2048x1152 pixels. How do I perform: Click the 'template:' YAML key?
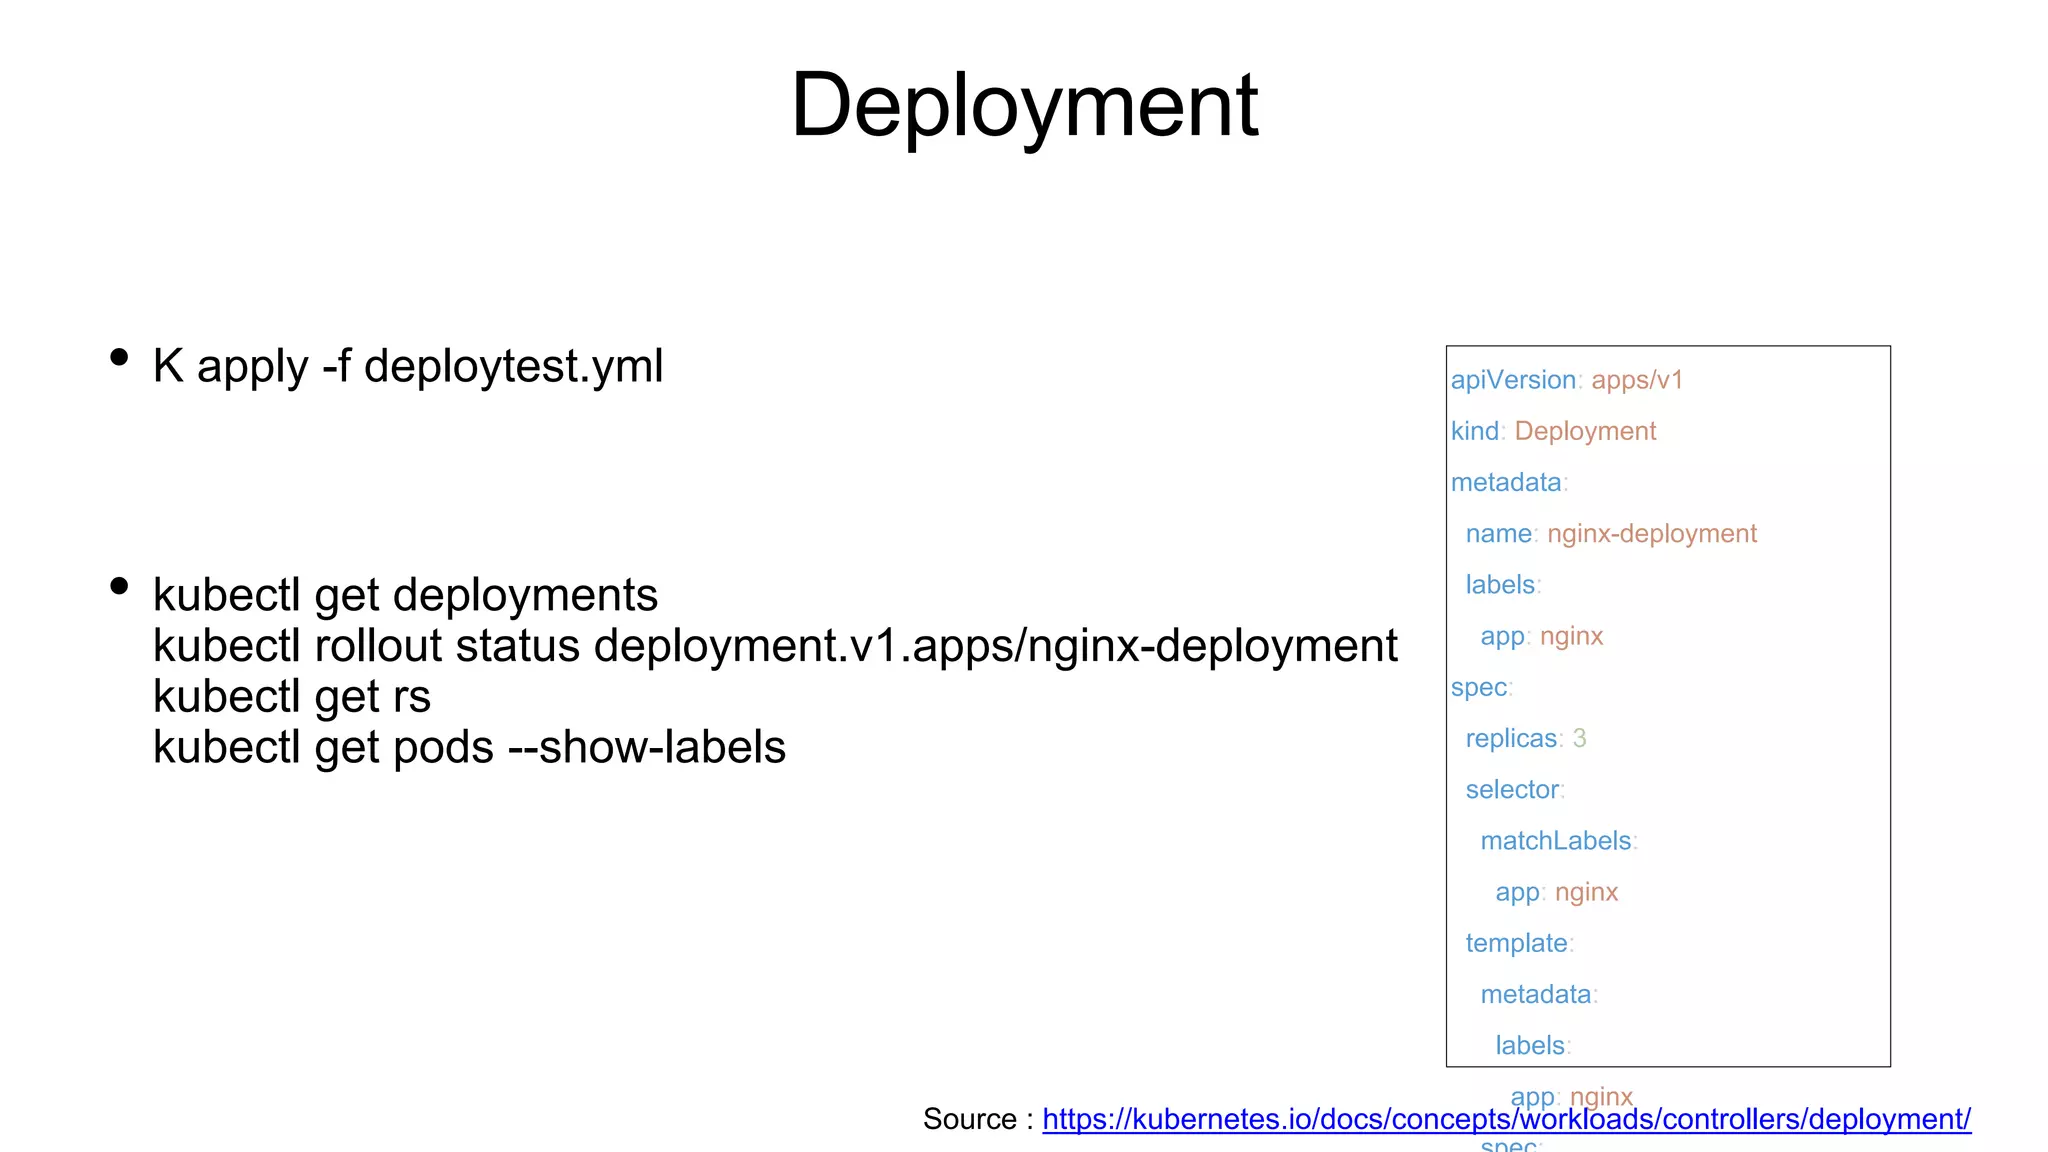1518,943
